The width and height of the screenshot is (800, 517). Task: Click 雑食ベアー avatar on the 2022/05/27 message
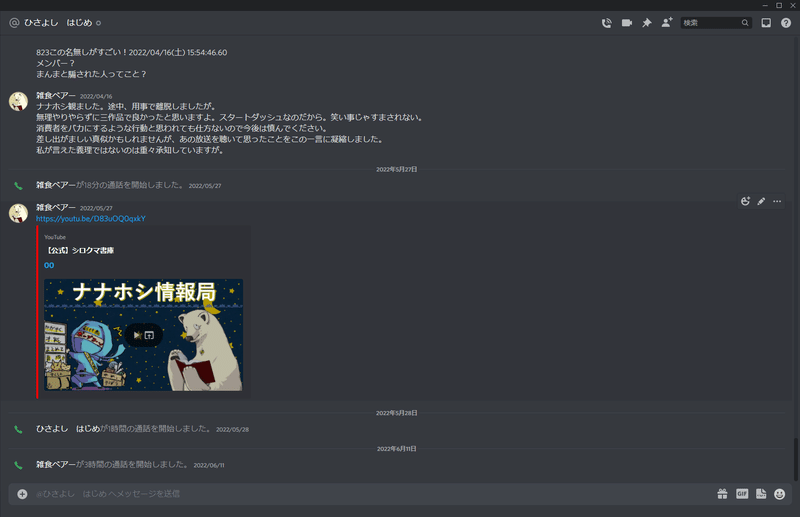pos(18,213)
